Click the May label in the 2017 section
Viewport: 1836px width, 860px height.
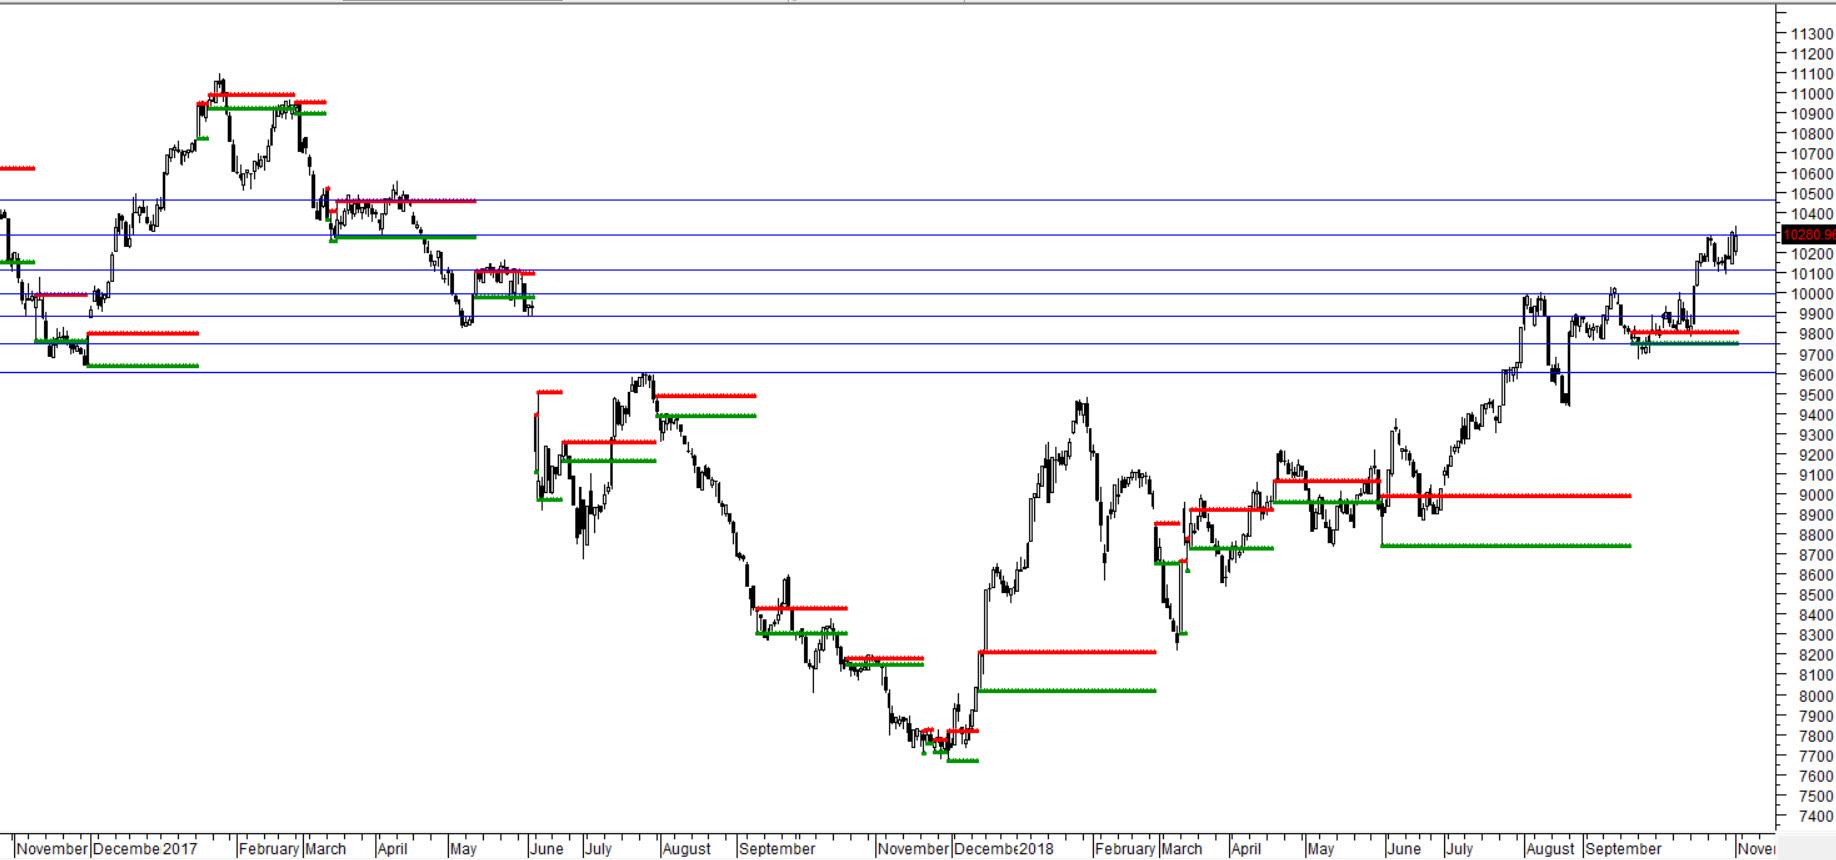pyautogui.click(x=463, y=848)
